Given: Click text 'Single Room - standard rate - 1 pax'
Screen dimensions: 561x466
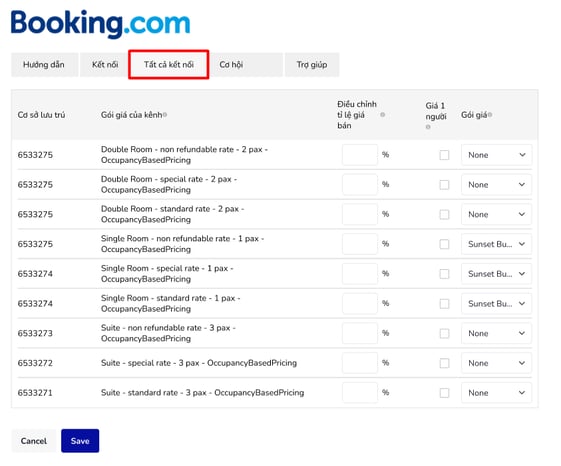Looking at the screenshot, I should tap(168, 298).
